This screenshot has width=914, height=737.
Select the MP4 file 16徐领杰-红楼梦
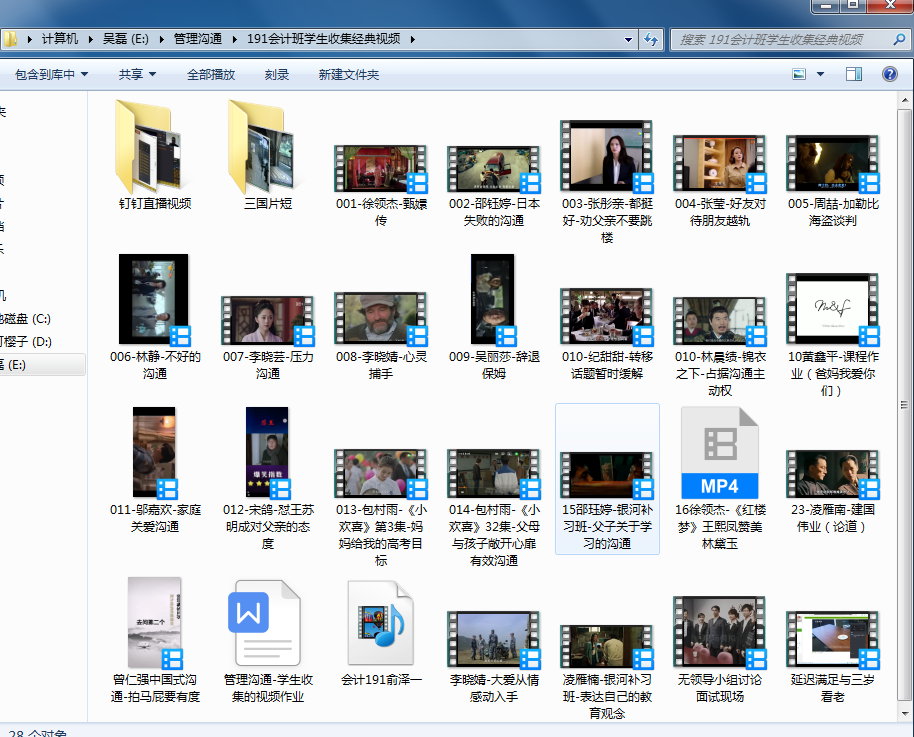tap(719, 453)
